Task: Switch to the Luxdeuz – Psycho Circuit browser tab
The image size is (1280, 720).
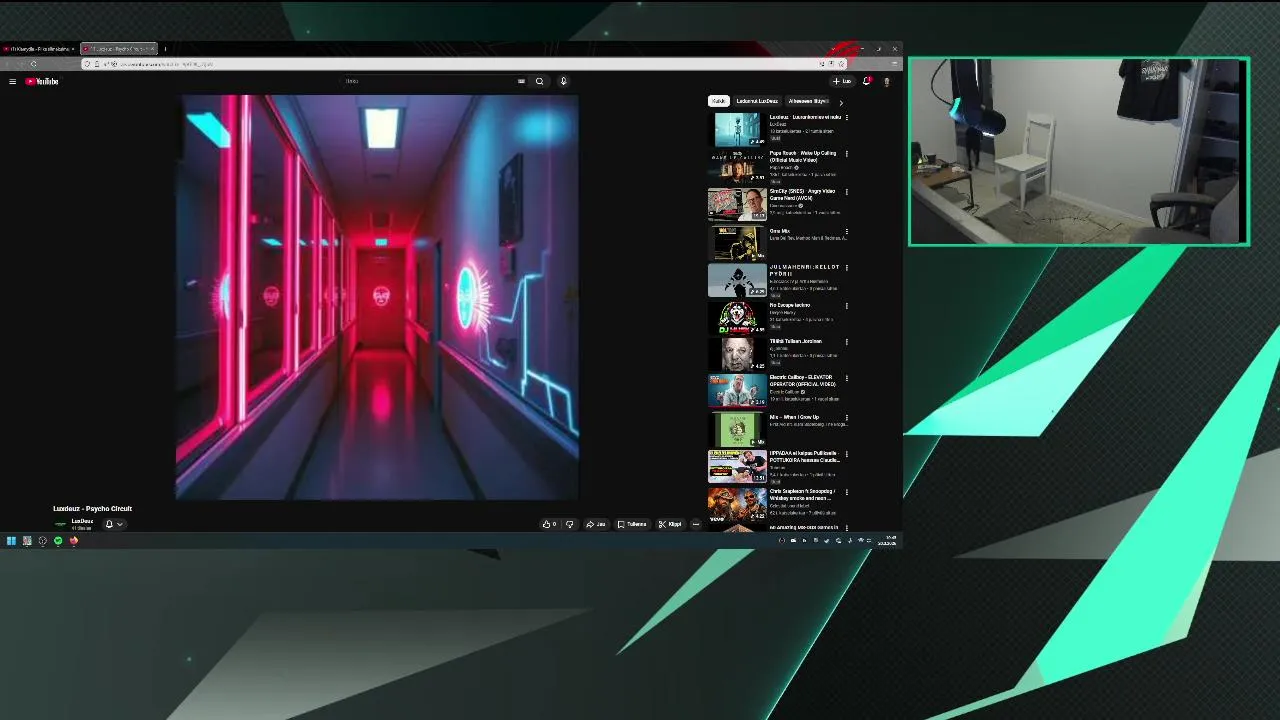Action: (119, 48)
